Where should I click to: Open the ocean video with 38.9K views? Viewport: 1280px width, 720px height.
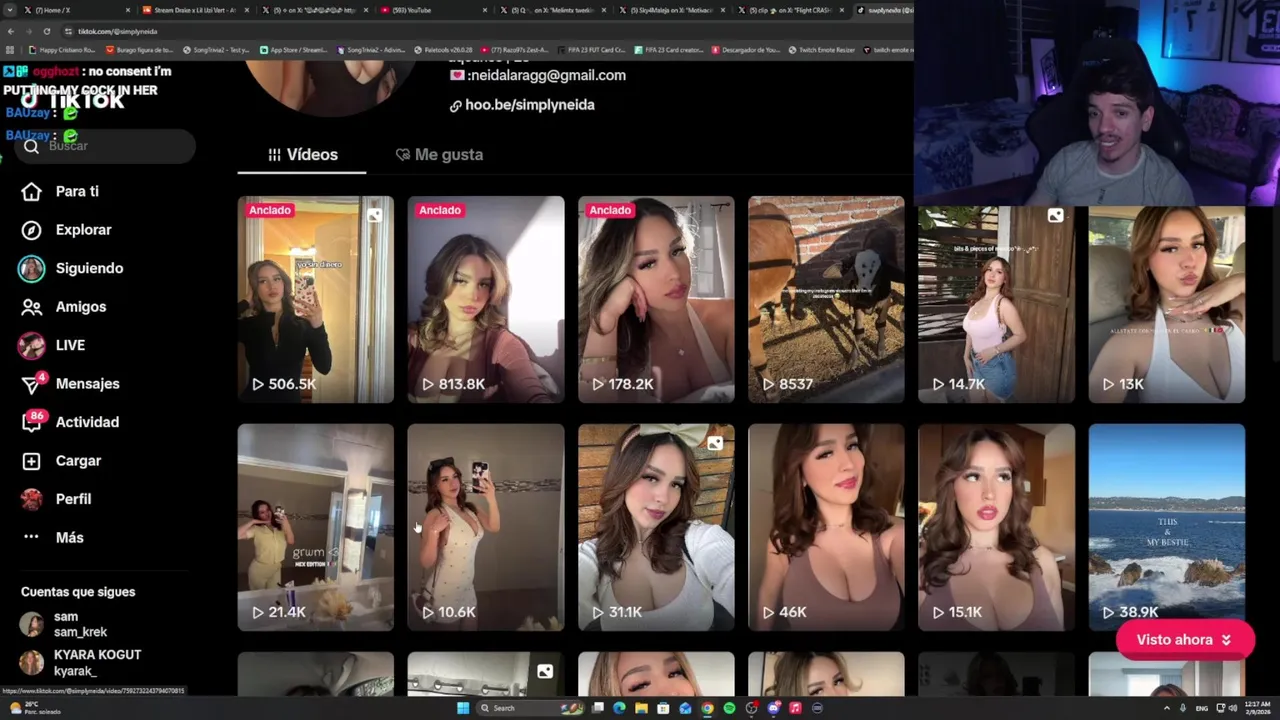1167,528
